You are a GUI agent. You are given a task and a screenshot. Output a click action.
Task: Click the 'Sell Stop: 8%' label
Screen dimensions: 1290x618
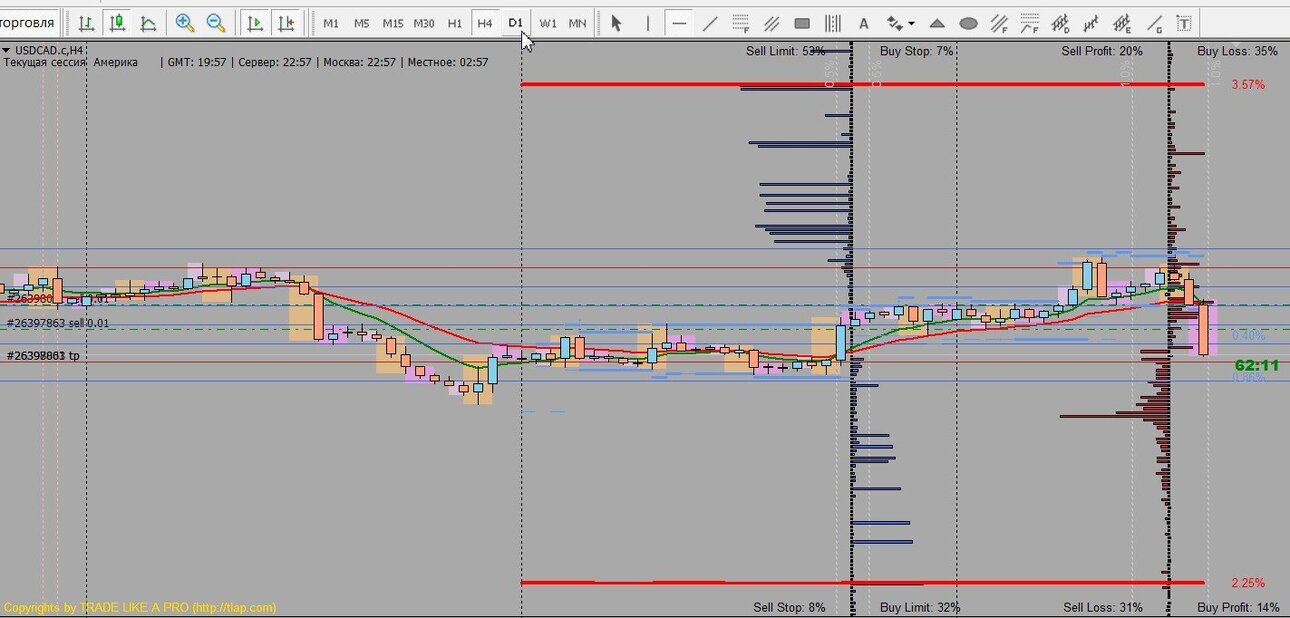tap(789, 607)
